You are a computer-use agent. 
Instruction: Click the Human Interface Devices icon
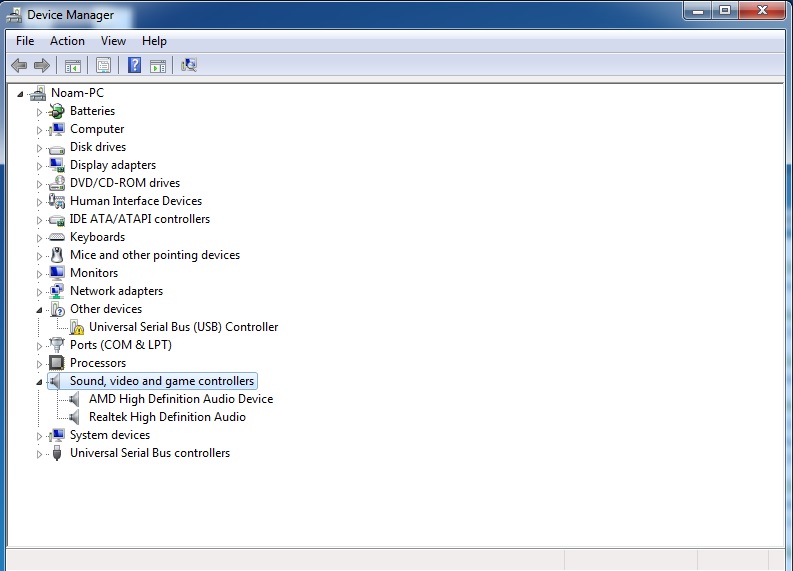pyautogui.click(x=57, y=201)
